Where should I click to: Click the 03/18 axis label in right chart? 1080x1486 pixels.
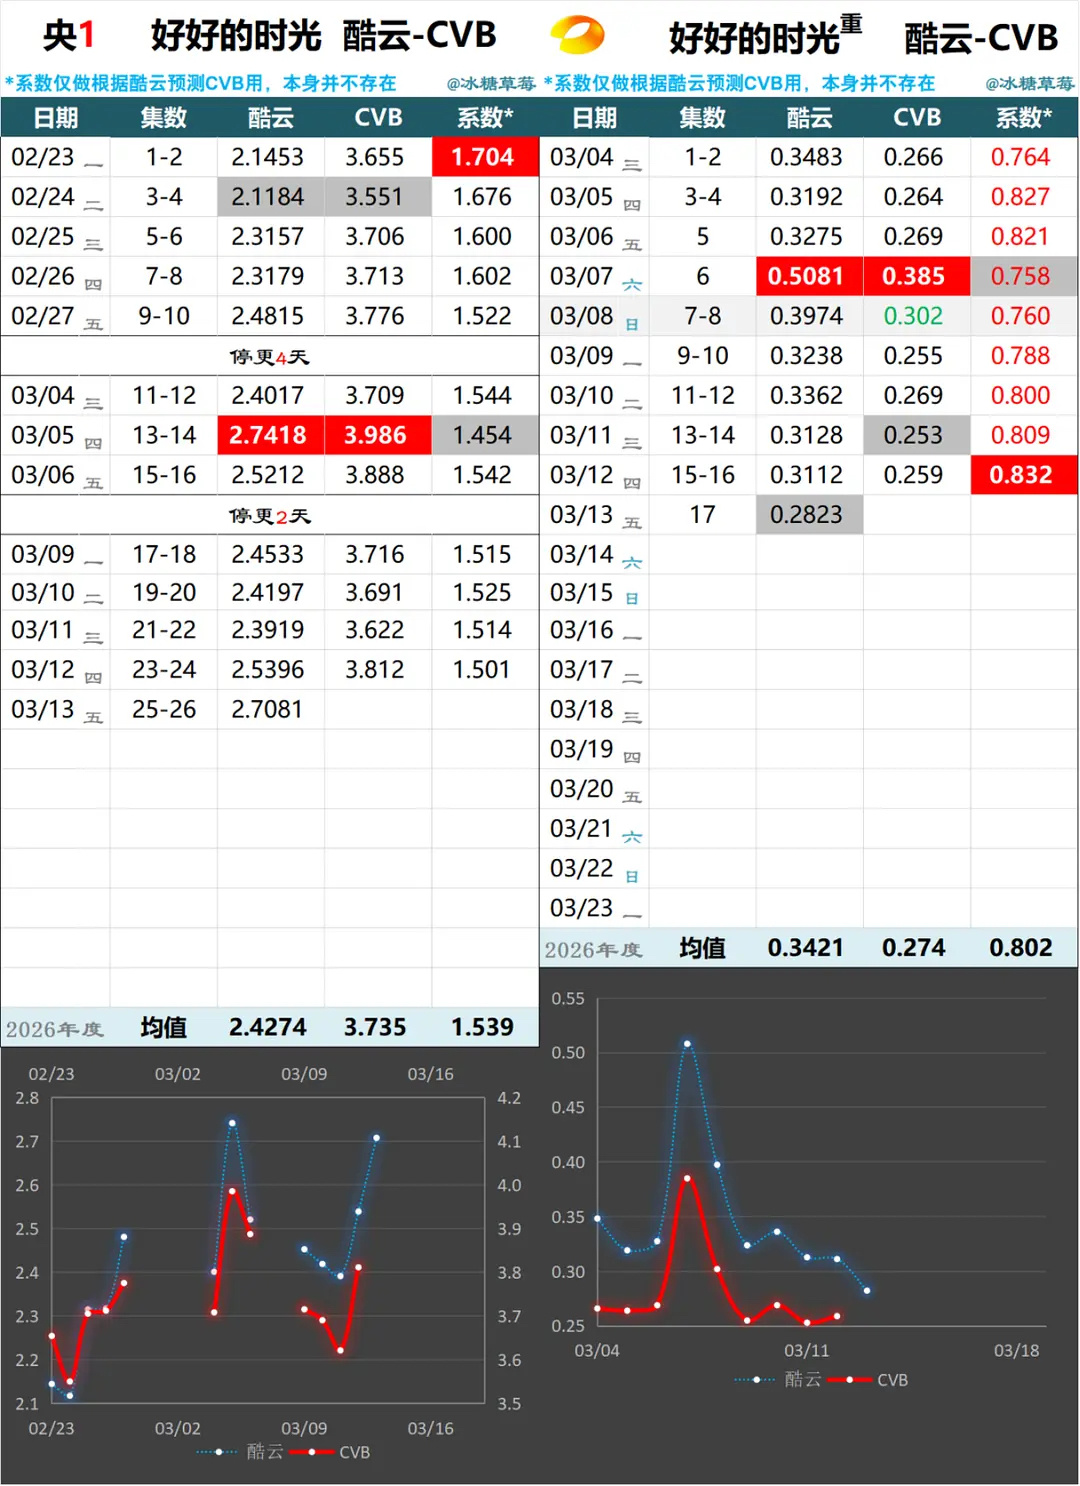(x=1016, y=1351)
